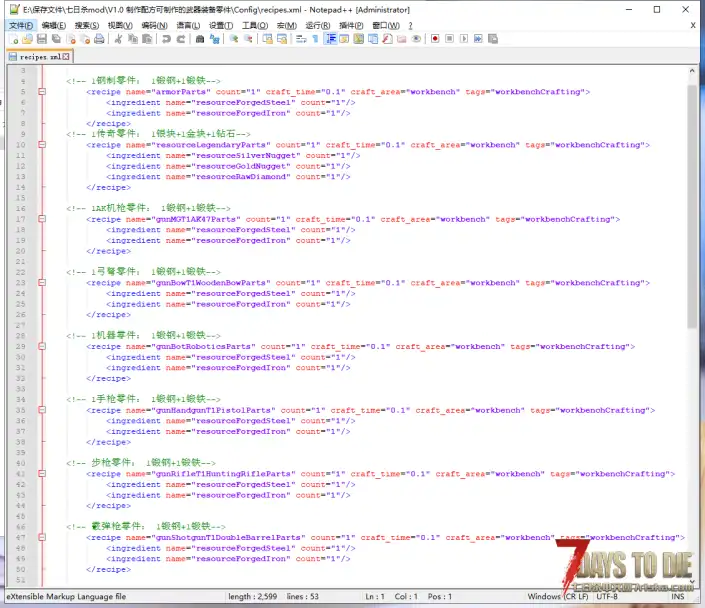The height and width of the screenshot is (608, 705).
Task: Click the vertical scrollbar thumb
Action: coord(692,206)
